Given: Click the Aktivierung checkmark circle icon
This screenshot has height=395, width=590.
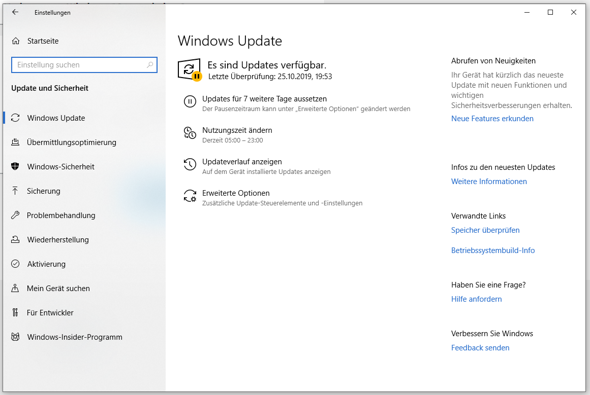Looking at the screenshot, I should point(15,264).
